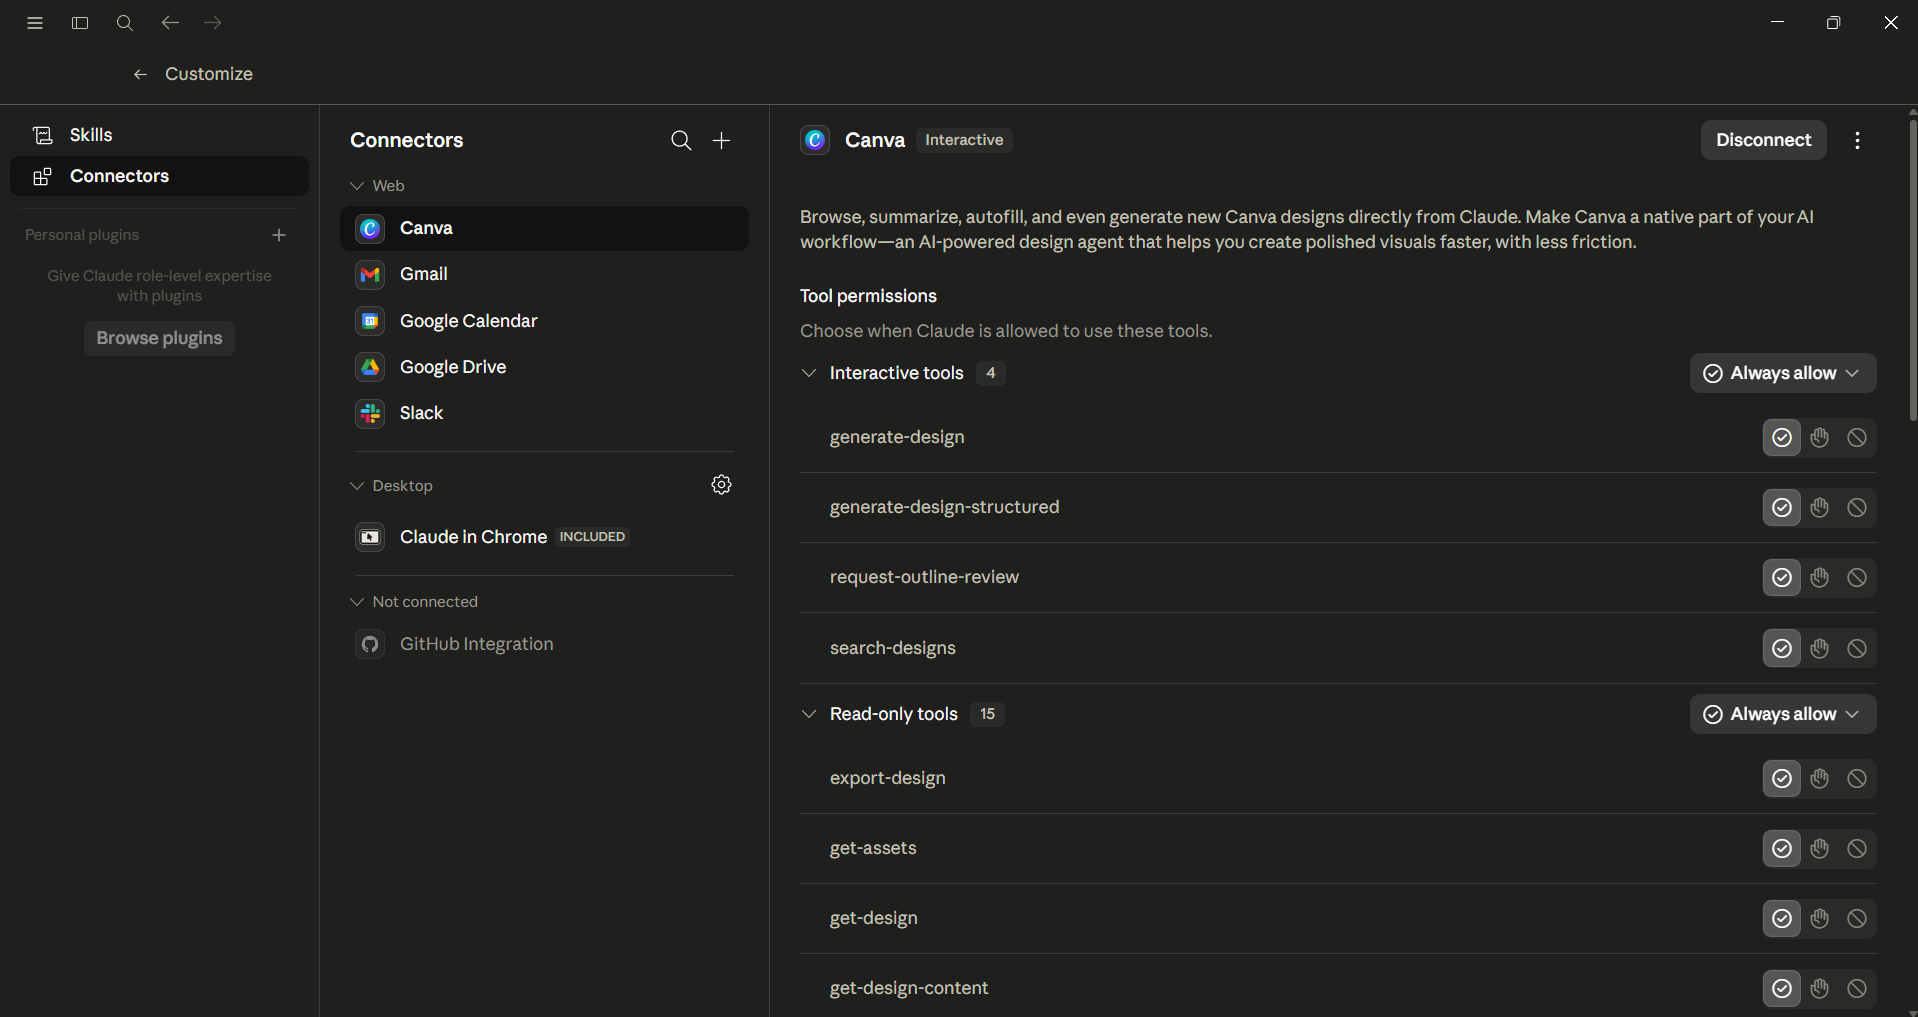Click the search icon in title bar
This screenshot has height=1017, width=1918.
[x=125, y=23]
